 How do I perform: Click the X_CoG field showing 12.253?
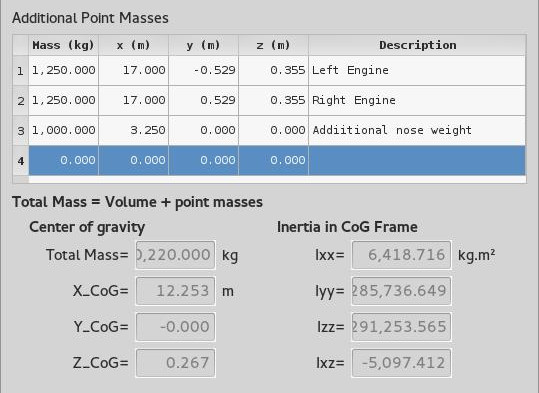[176, 291]
